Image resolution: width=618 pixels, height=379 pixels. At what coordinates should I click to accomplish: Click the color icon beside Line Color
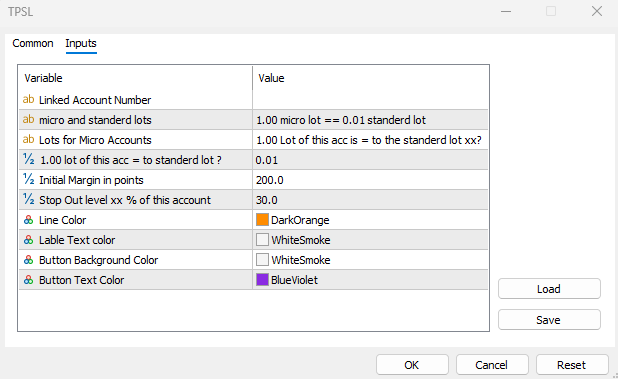(x=28, y=220)
